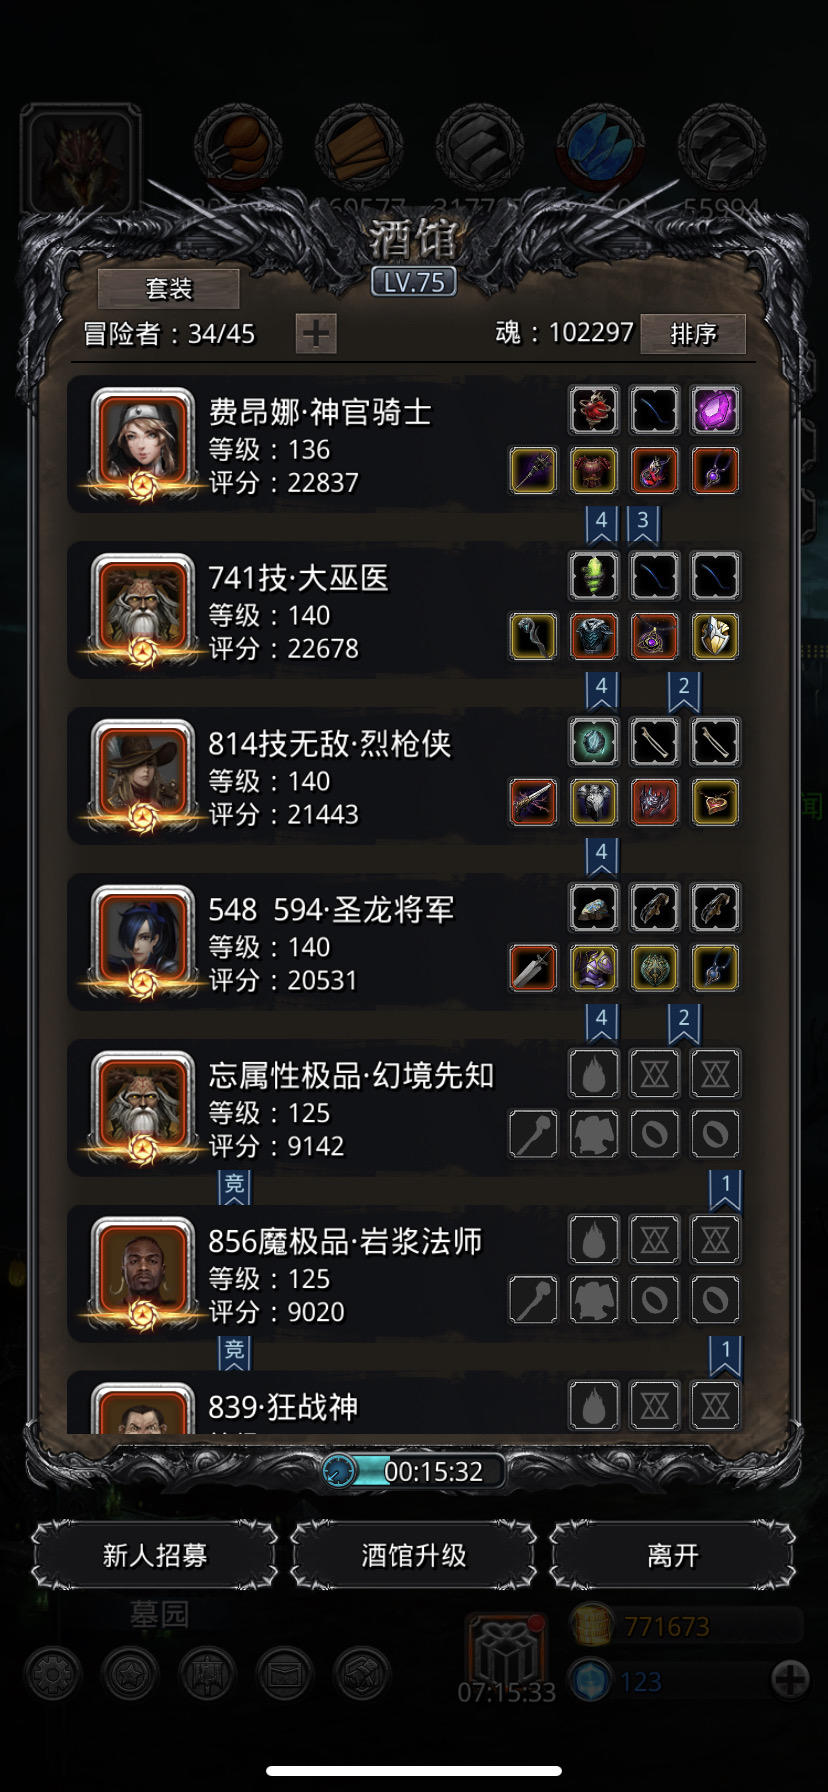Select 741技·大巫医's green lantern item
Screen dimensions: 828x1792
[x=594, y=576]
